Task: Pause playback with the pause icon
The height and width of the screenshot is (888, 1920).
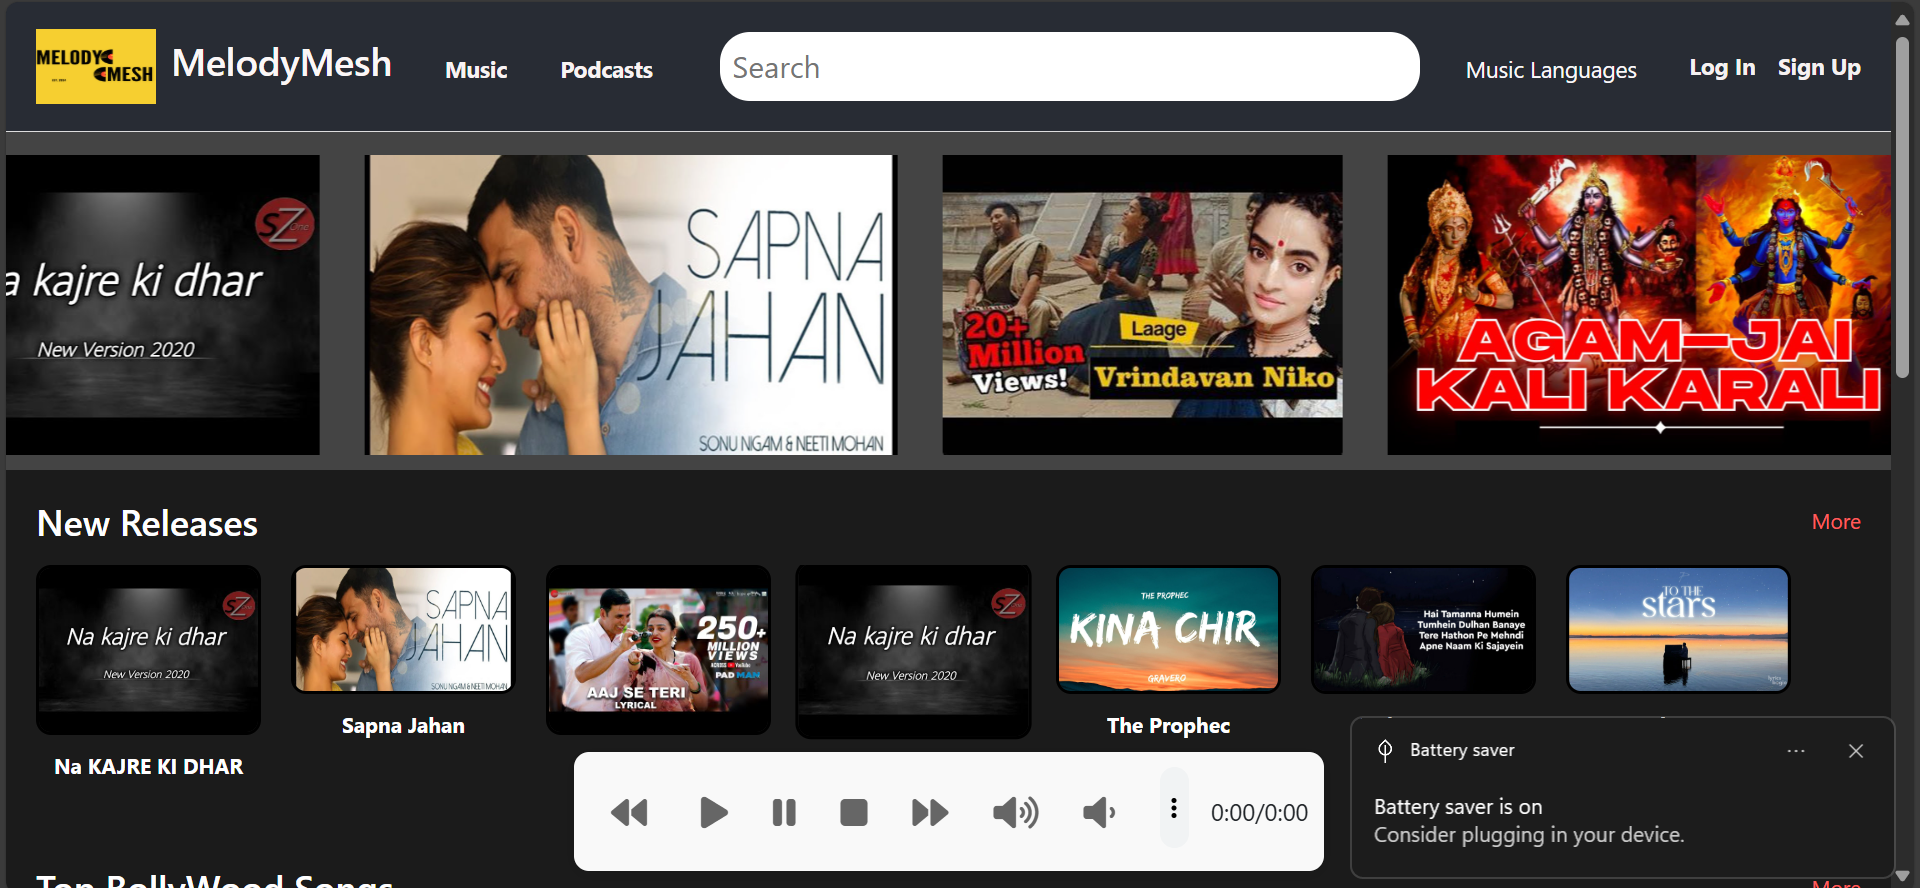Action: tap(784, 813)
